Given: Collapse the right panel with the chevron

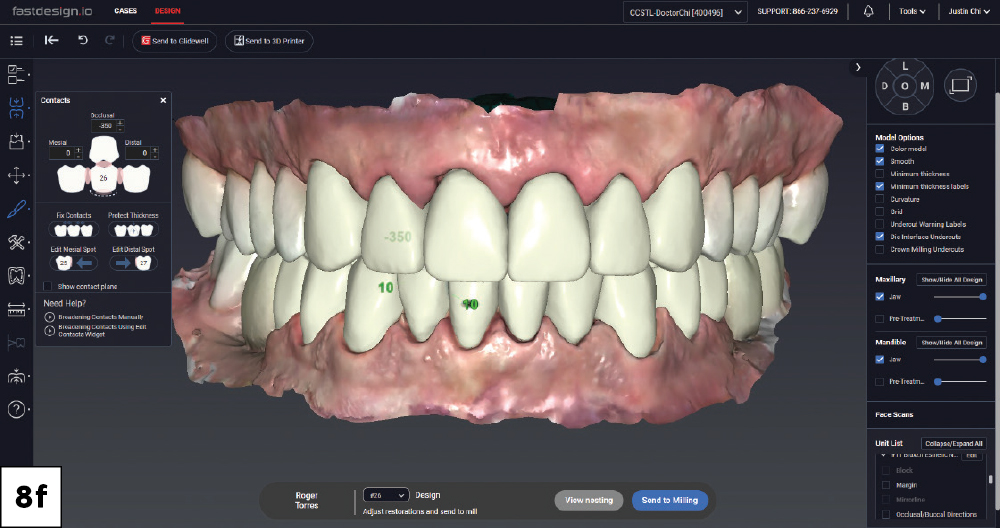Looking at the screenshot, I should pyautogui.click(x=858, y=67).
